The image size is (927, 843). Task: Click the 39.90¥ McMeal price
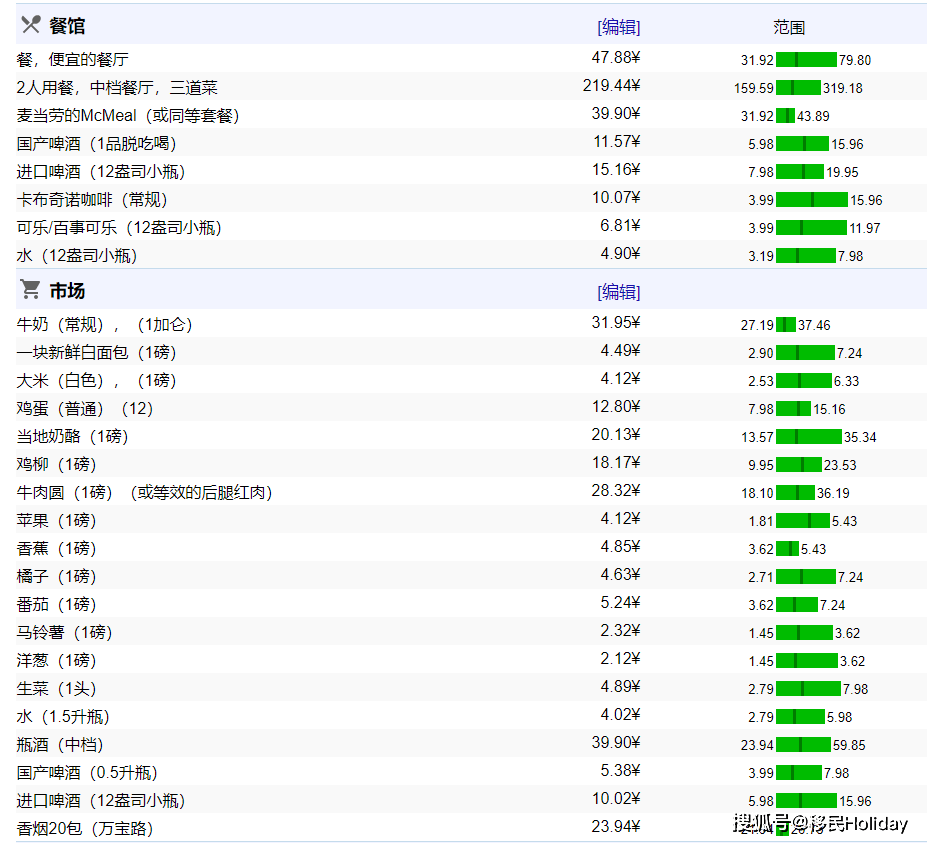tap(616, 114)
